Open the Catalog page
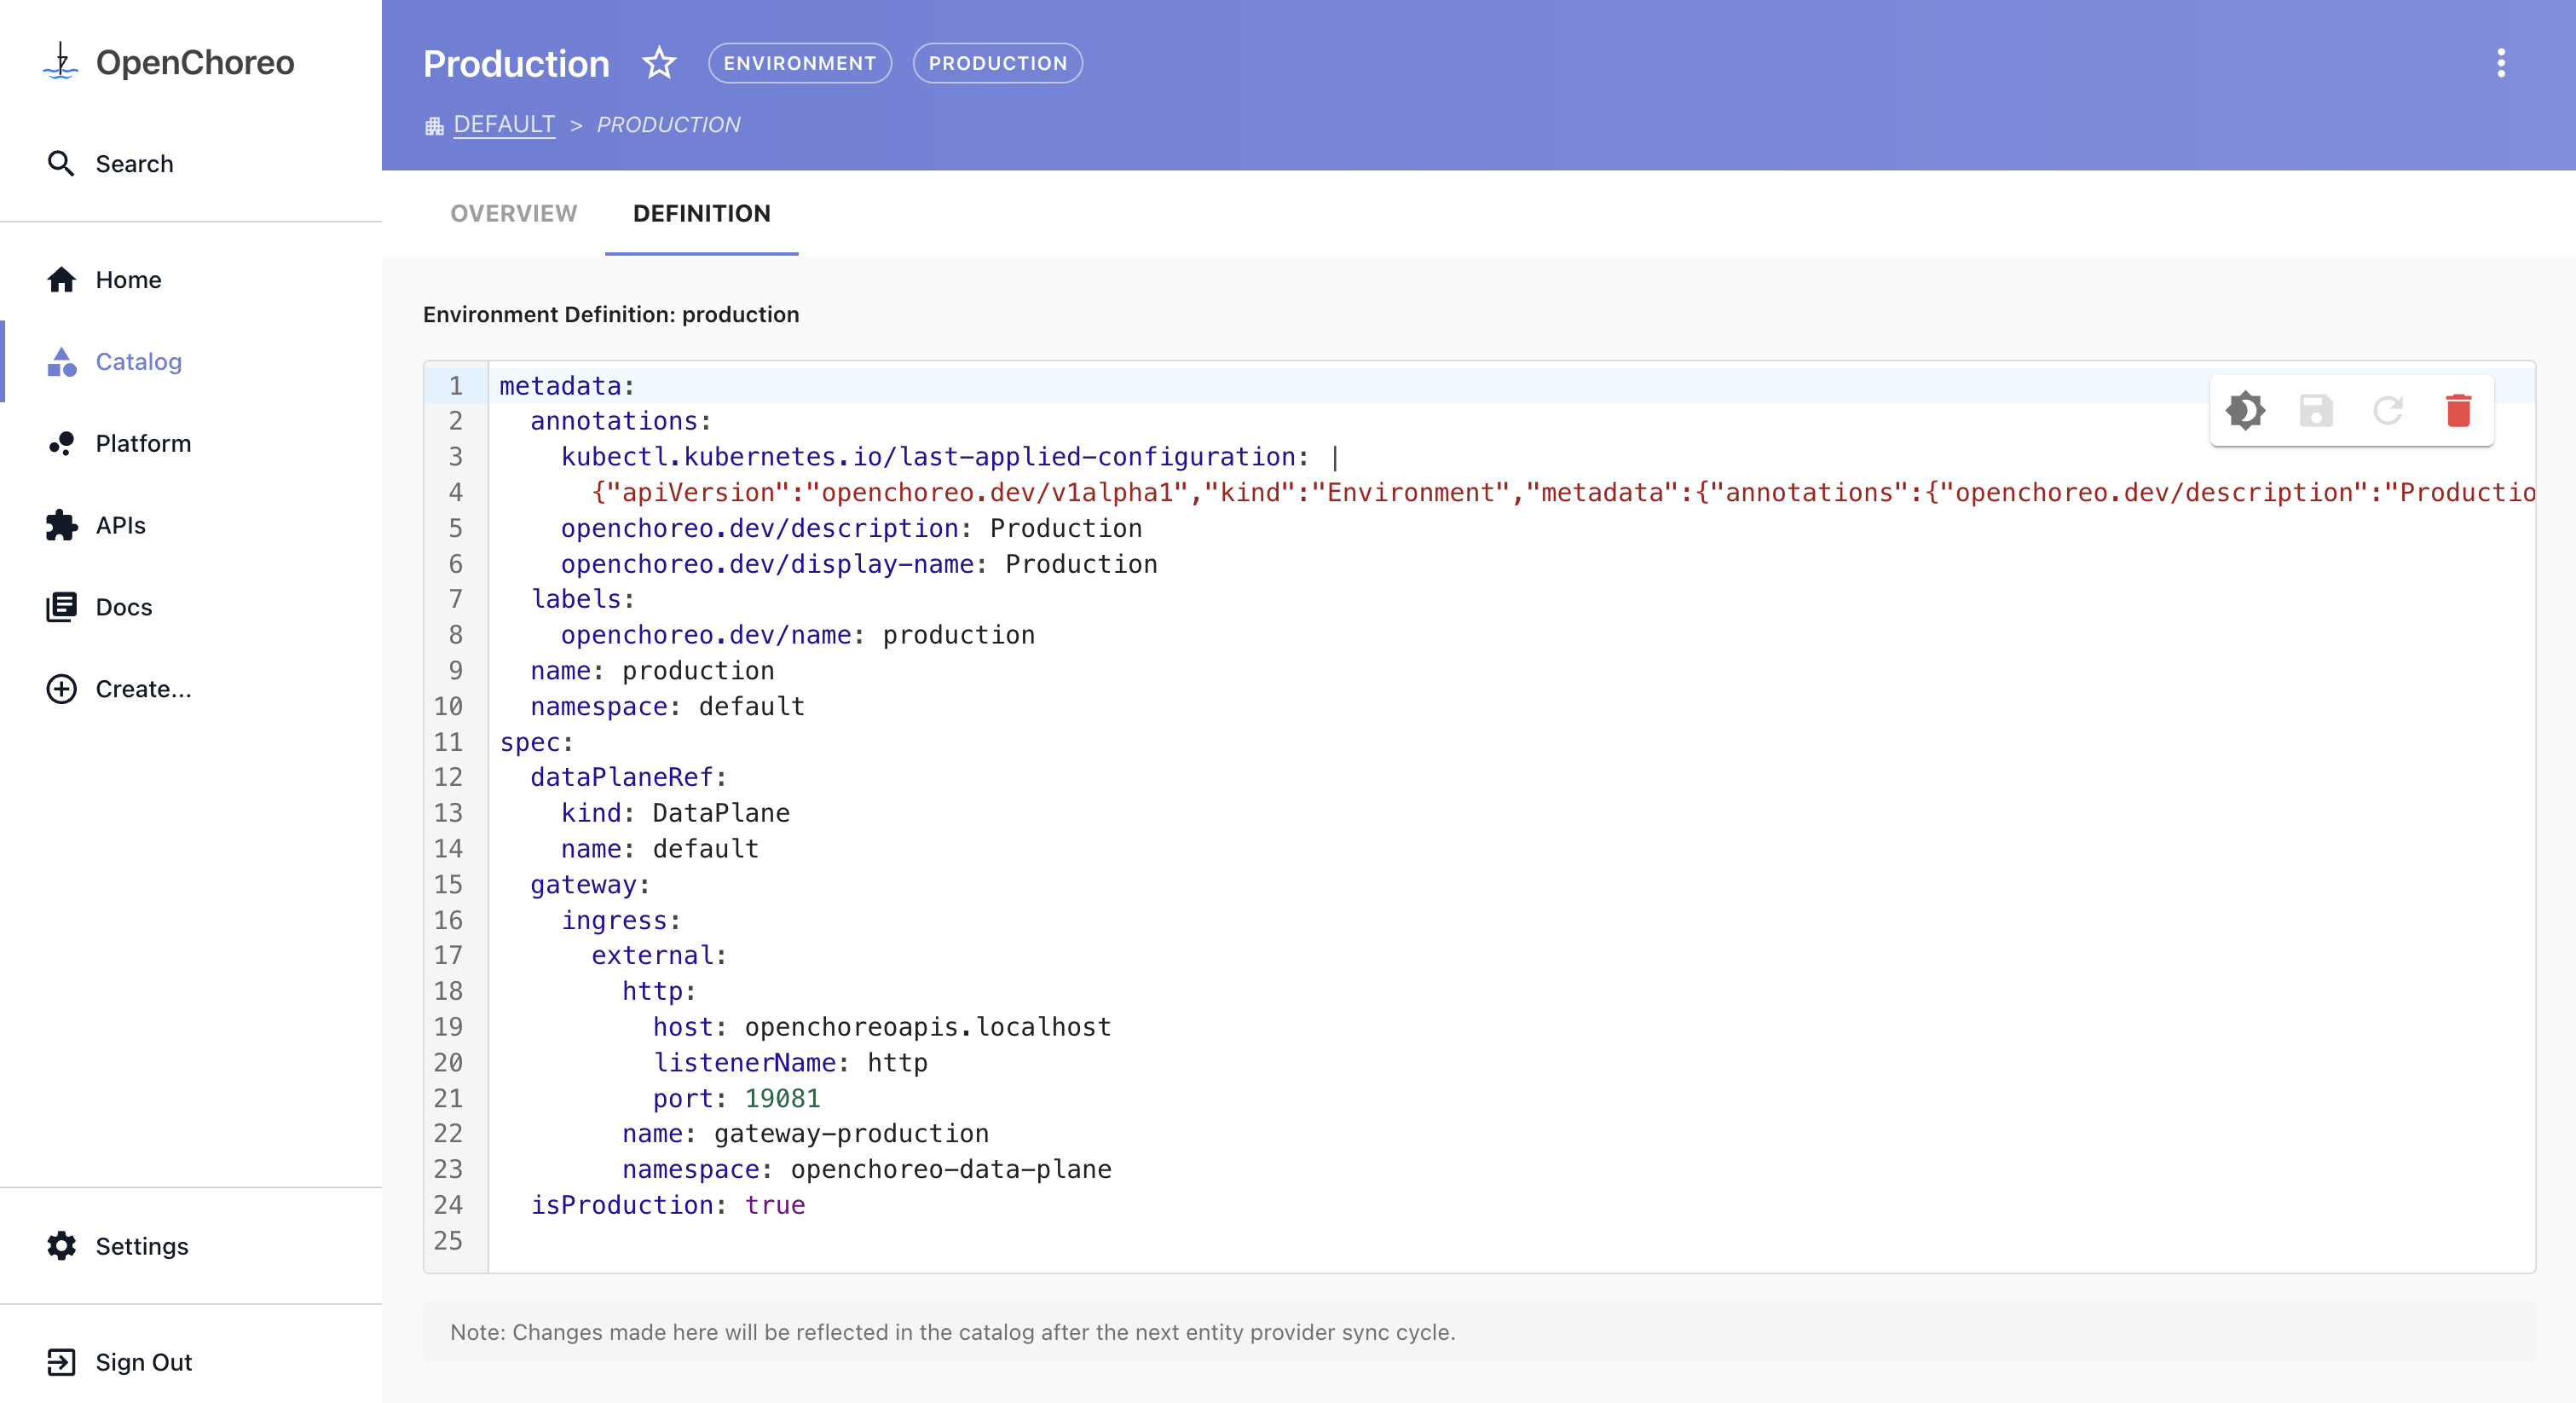Image resolution: width=2576 pixels, height=1403 pixels. pyautogui.click(x=138, y=362)
